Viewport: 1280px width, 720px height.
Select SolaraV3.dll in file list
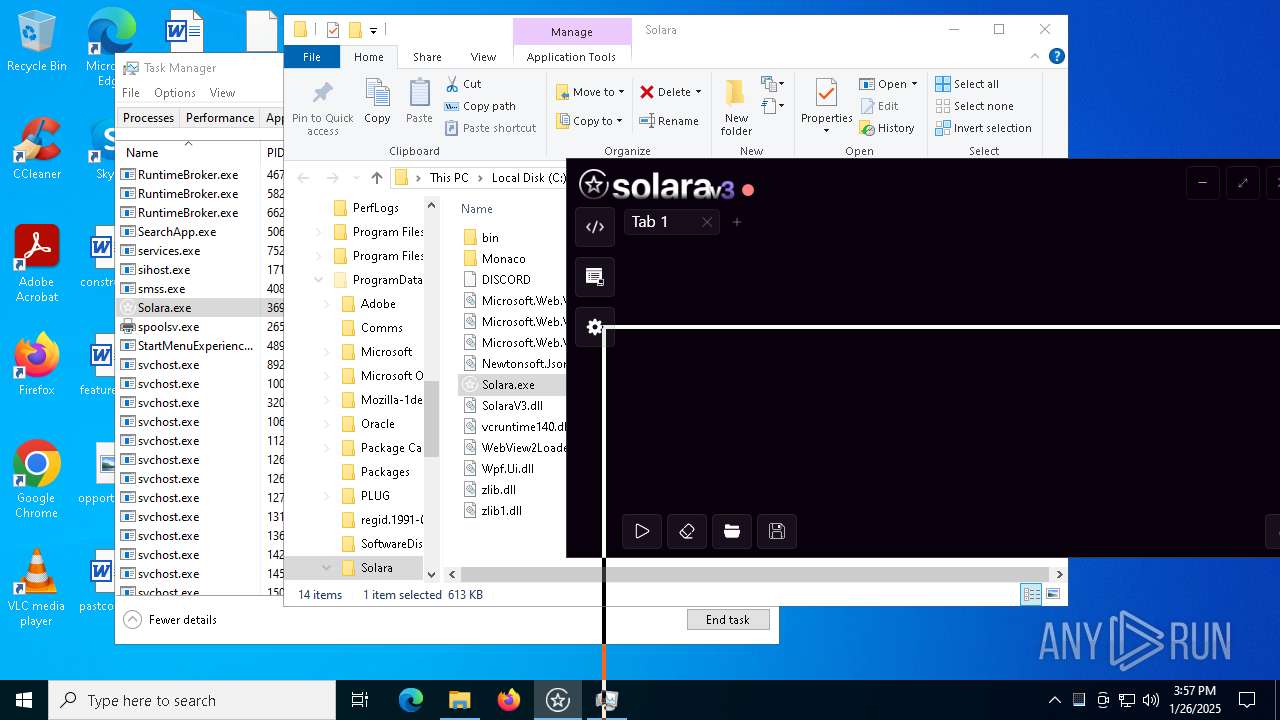click(512, 406)
